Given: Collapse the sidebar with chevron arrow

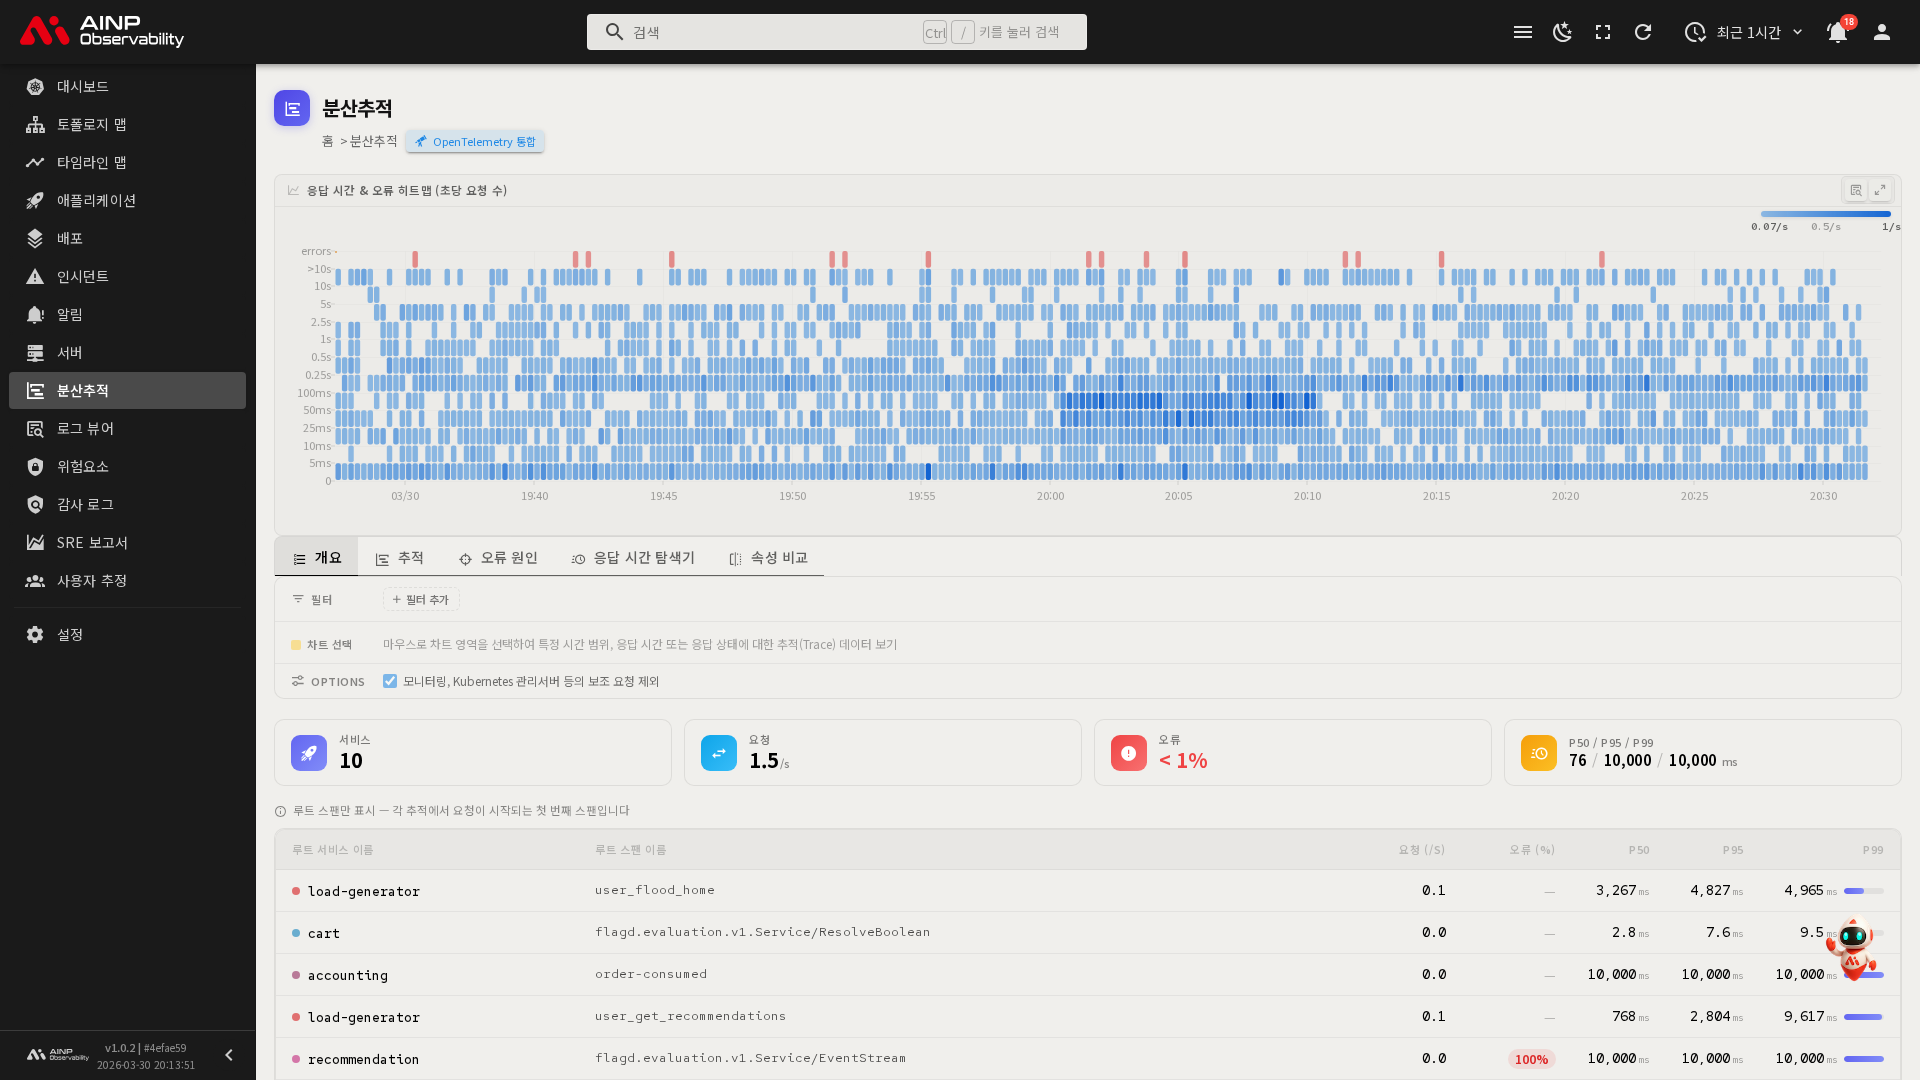Looking at the screenshot, I should [229, 1055].
